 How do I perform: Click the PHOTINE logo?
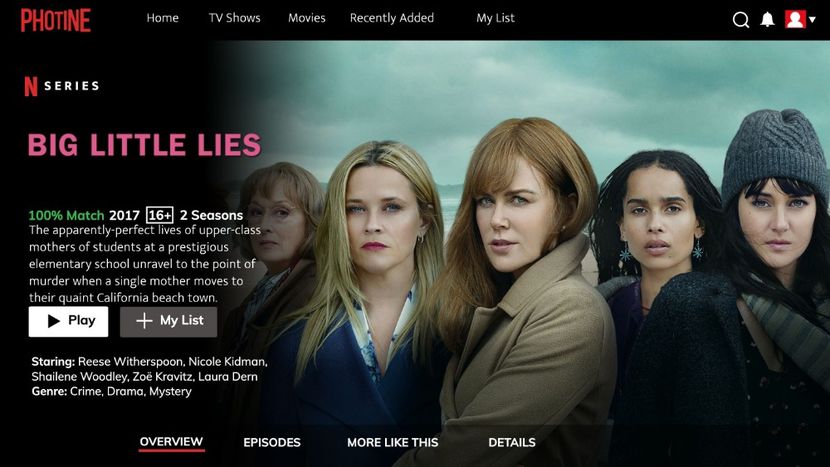point(56,20)
